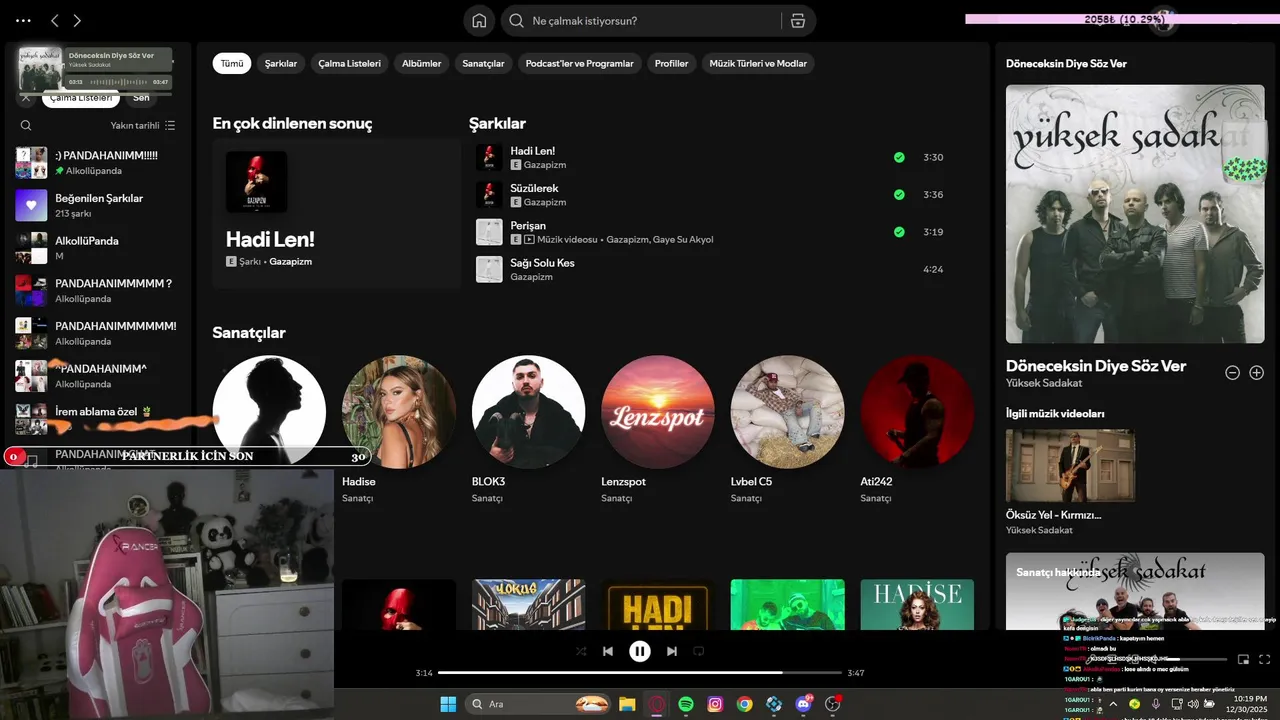
Task: Open the Yakın tarihli sort dropdown
Action: point(143,126)
